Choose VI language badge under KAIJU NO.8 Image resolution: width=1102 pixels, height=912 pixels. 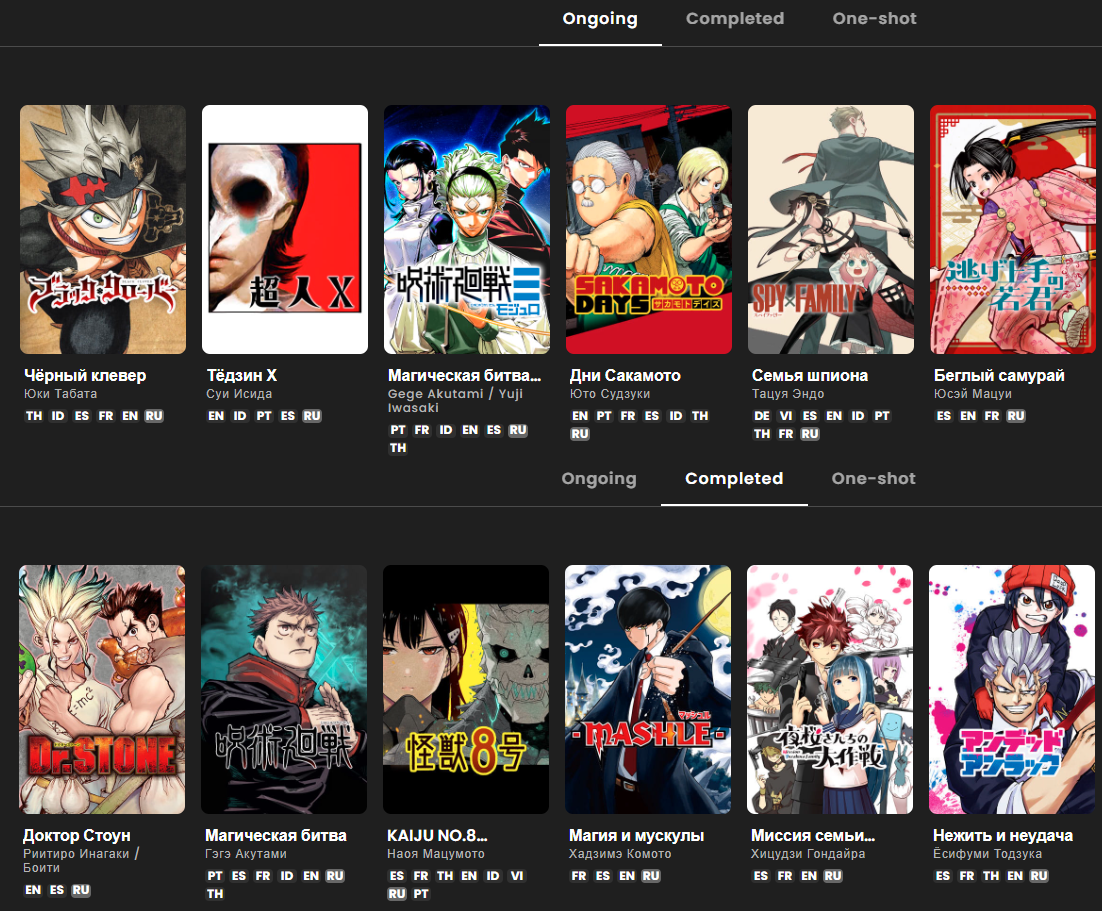pos(517,876)
